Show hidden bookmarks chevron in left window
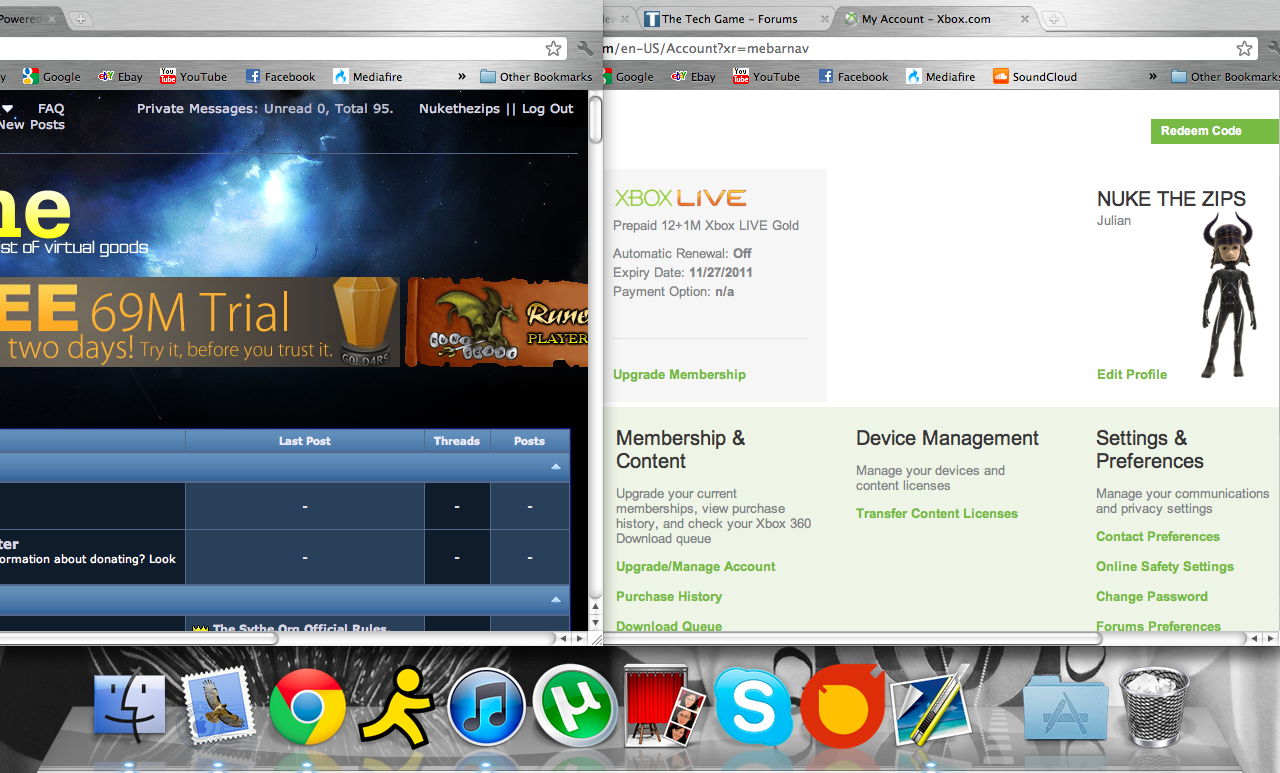Image resolution: width=1280 pixels, height=773 pixels. (462, 76)
